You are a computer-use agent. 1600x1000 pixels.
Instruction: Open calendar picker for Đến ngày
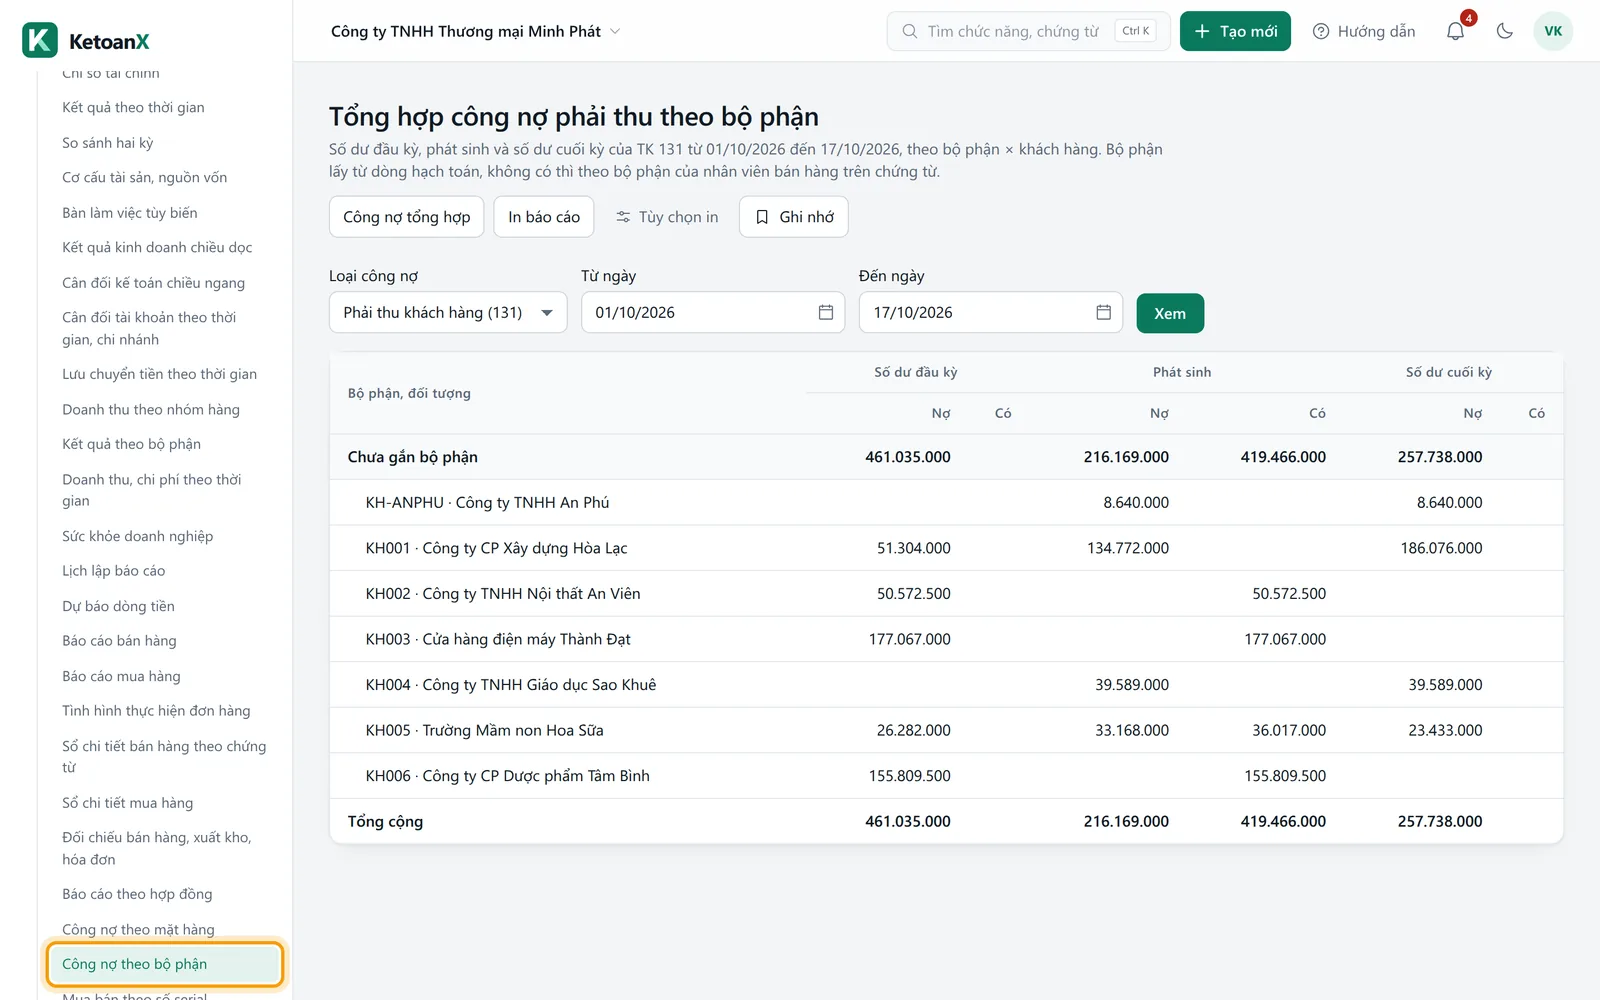(x=1103, y=312)
